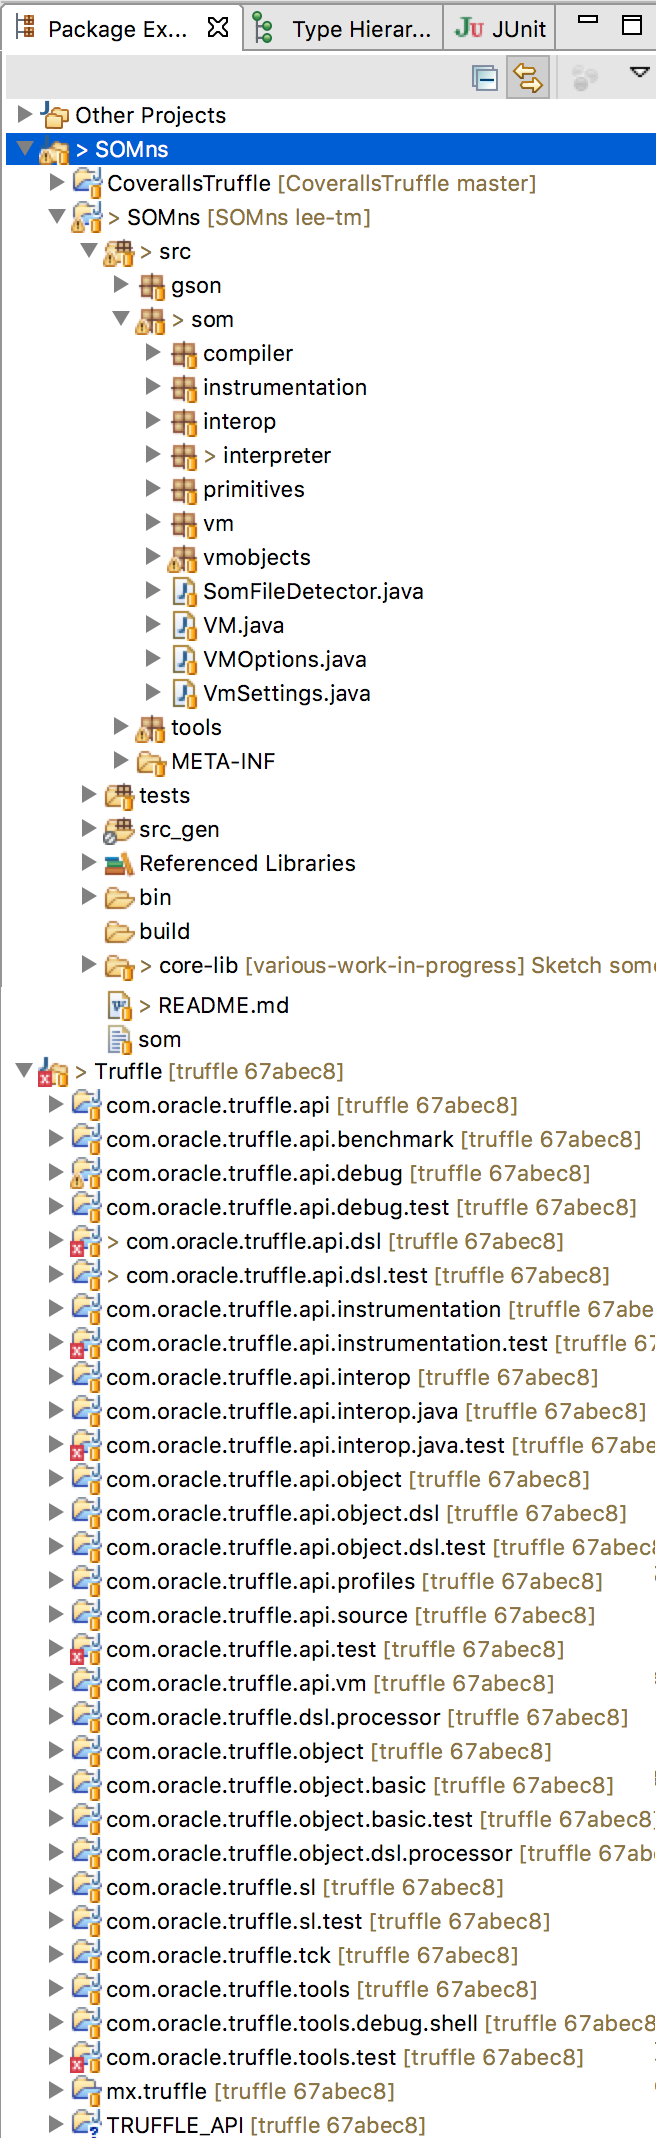Select com.oracle.truffle.sl.test project

pos(328,1921)
